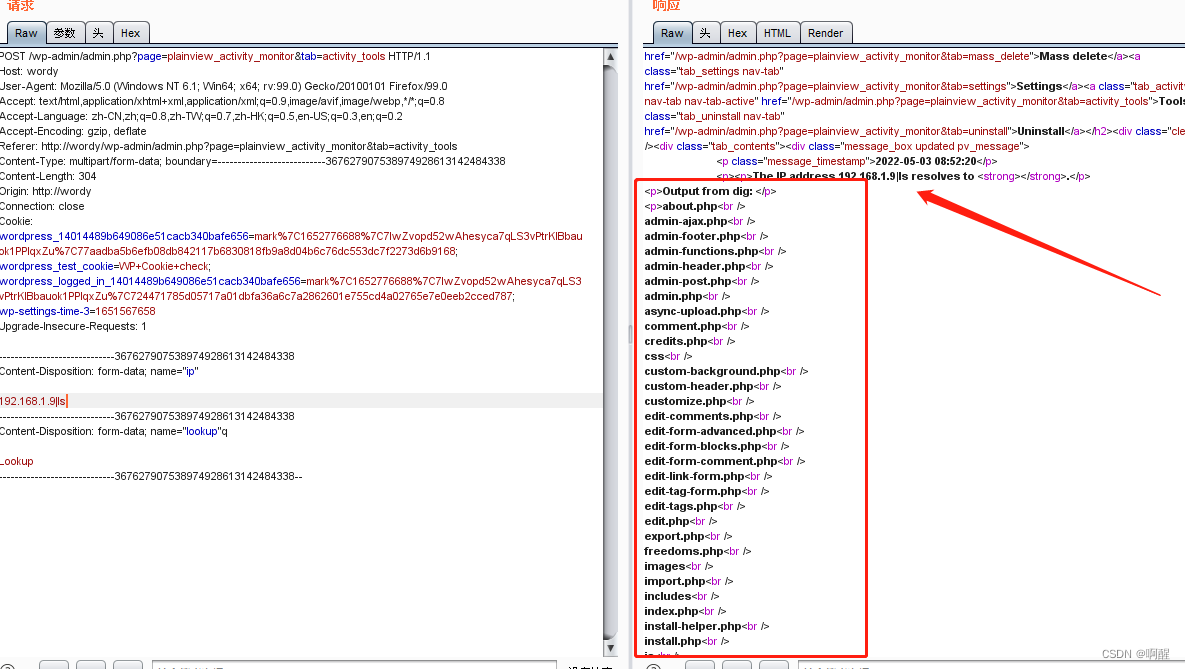Click the Mass delete href line in response

893,56
